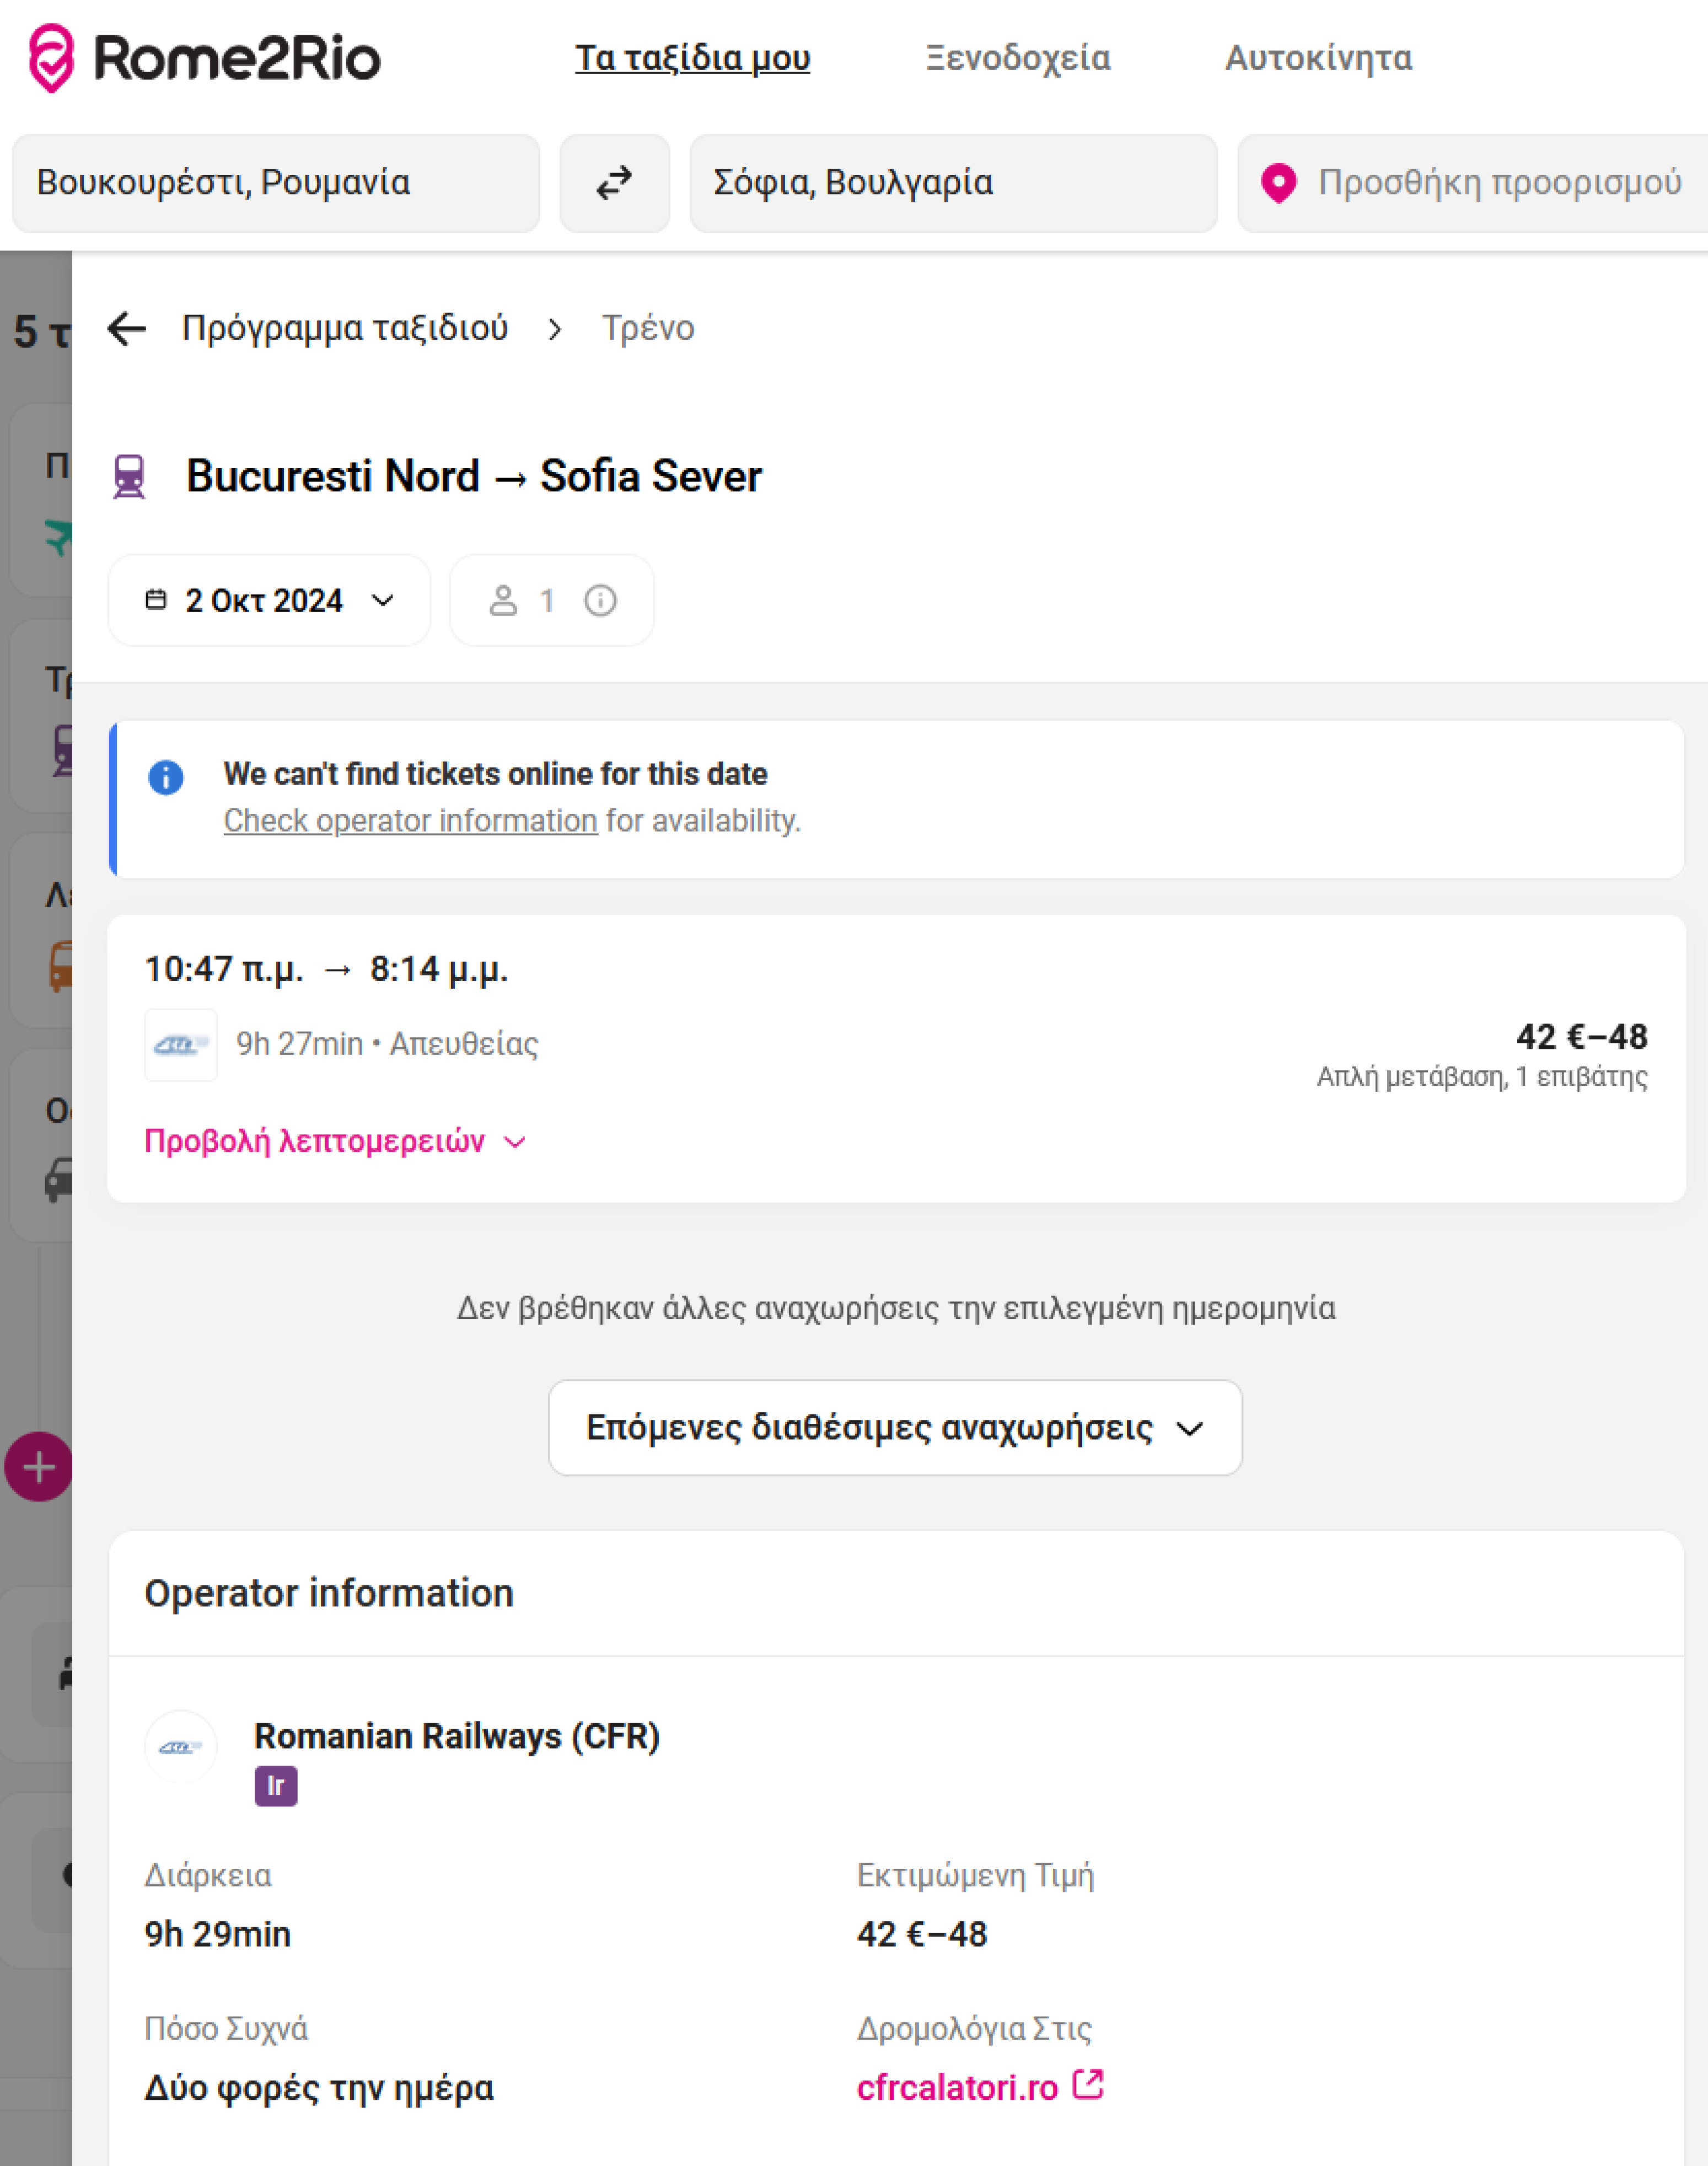Open Αυτοκίνητα section
Screen dimensions: 1708x2166
tap(1318, 58)
